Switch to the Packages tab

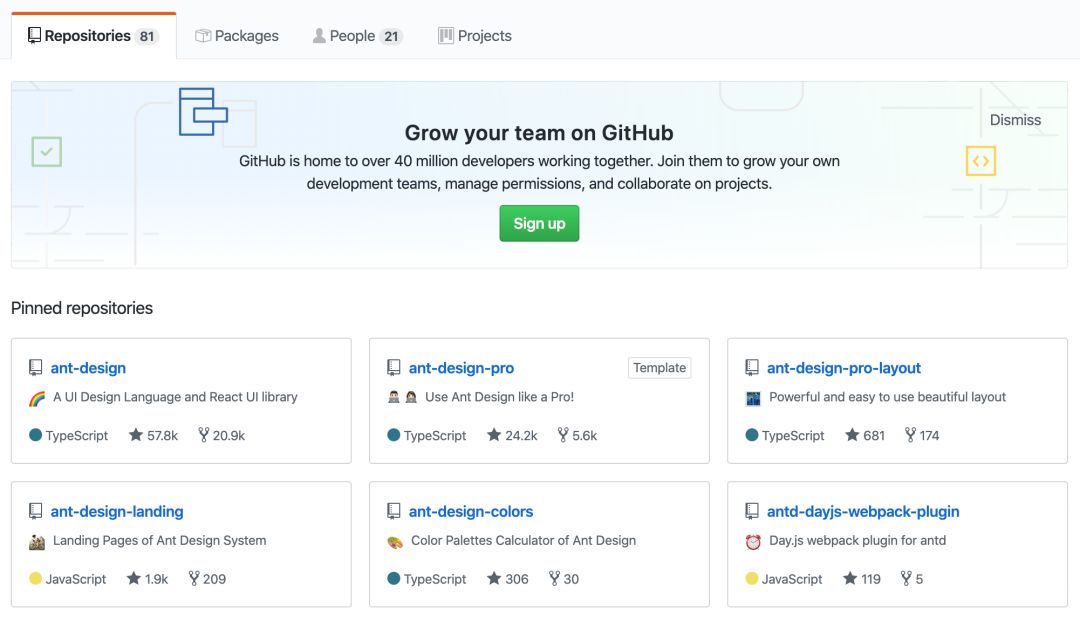click(x=237, y=36)
